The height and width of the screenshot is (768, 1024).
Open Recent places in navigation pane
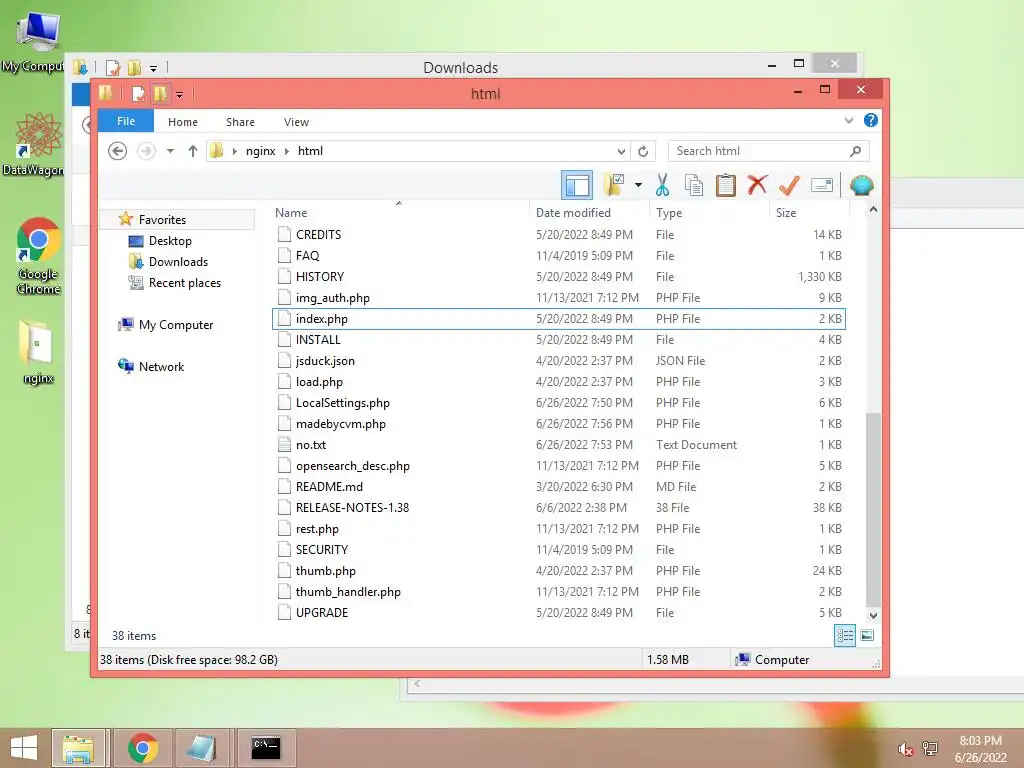(x=185, y=283)
